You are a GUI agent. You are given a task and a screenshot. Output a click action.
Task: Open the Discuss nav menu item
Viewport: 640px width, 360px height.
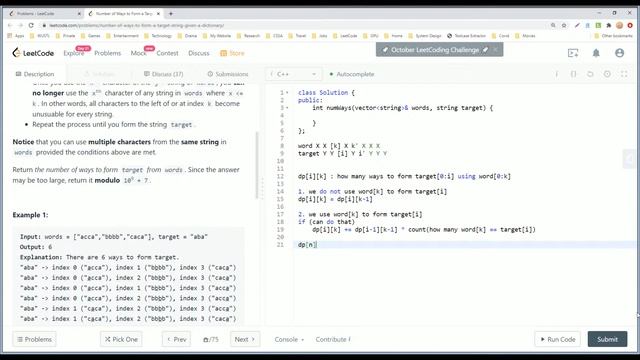[199, 53]
